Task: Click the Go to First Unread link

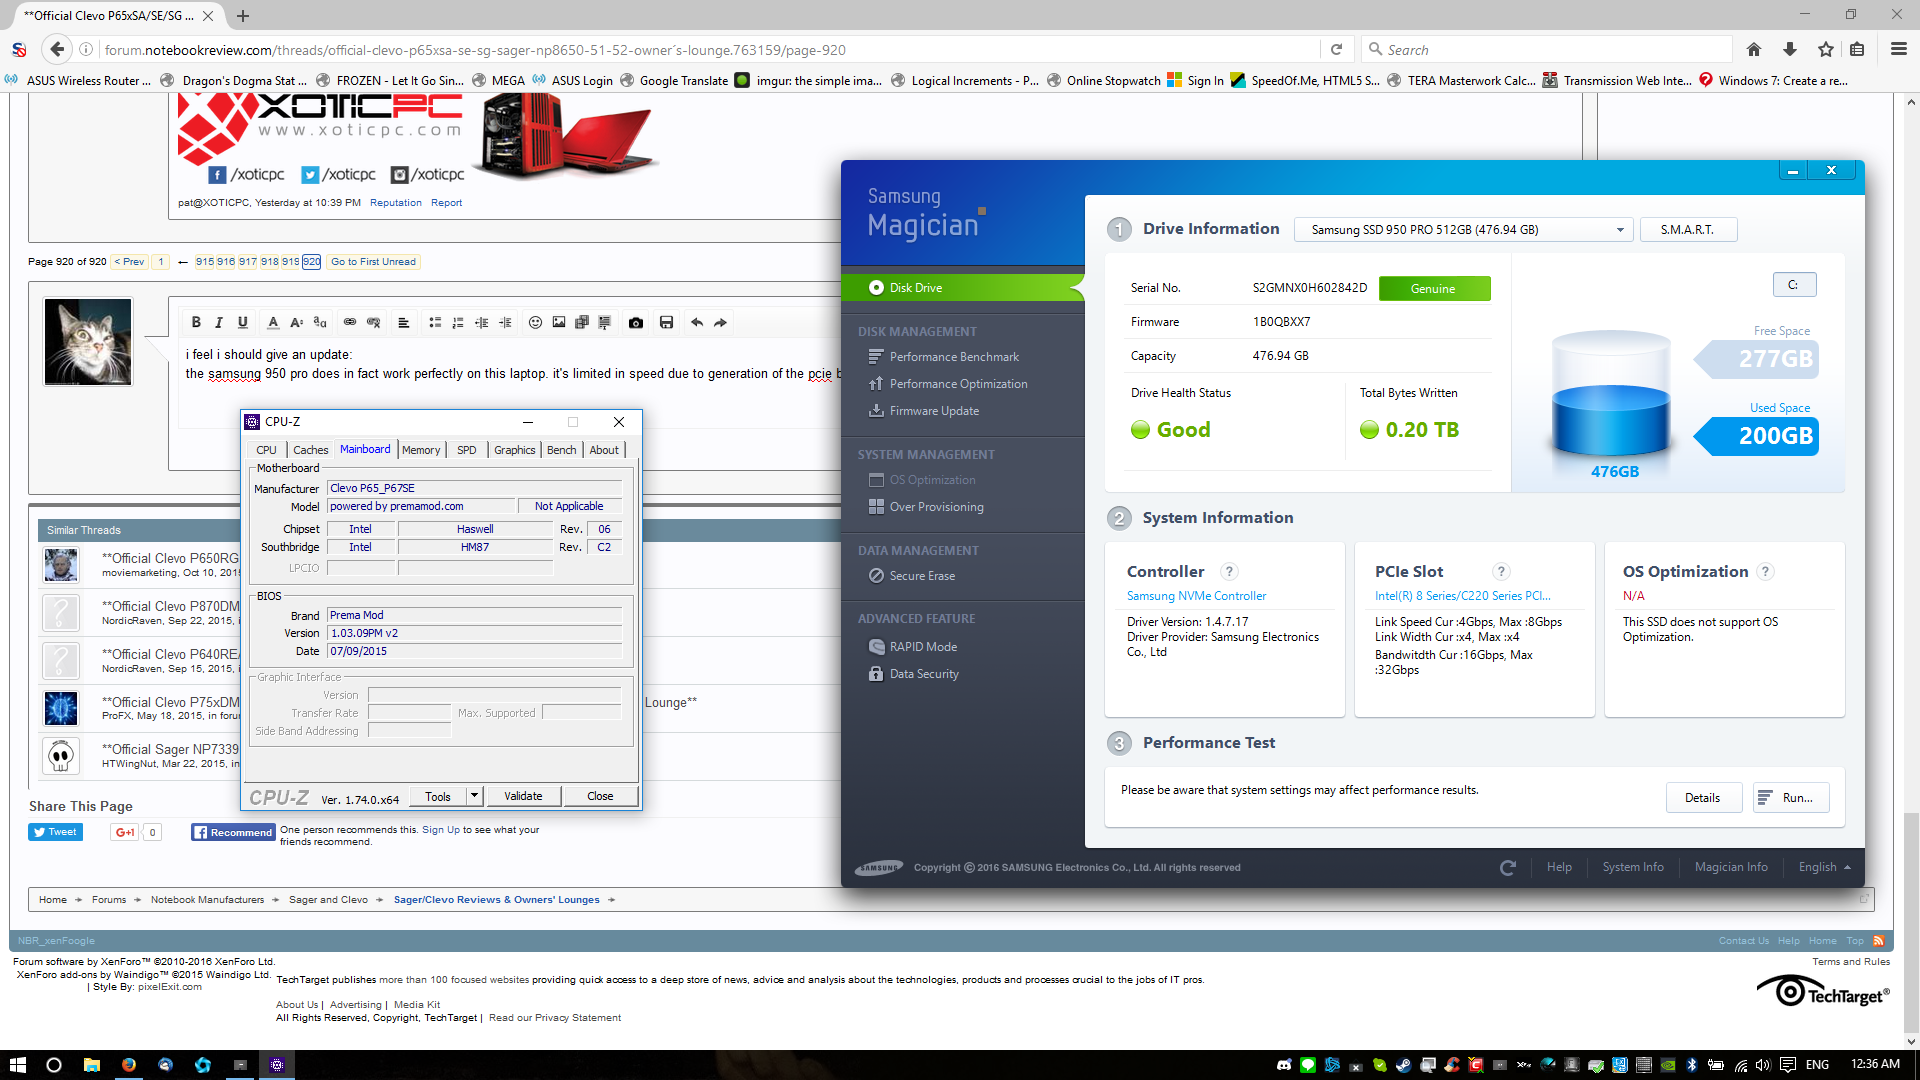Action: pyautogui.click(x=373, y=262)
